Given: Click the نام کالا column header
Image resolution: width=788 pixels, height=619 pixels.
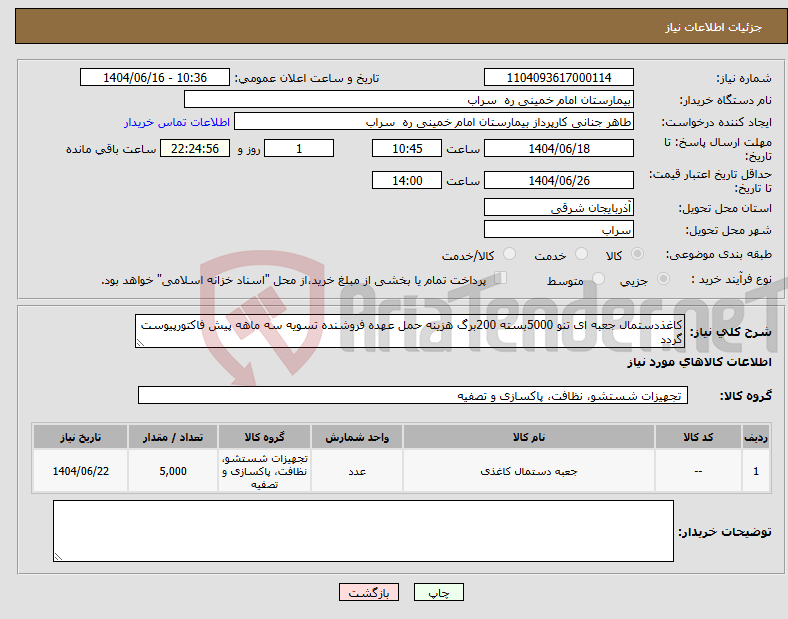Looking at the screenshot, I should (x=529, y=437).
